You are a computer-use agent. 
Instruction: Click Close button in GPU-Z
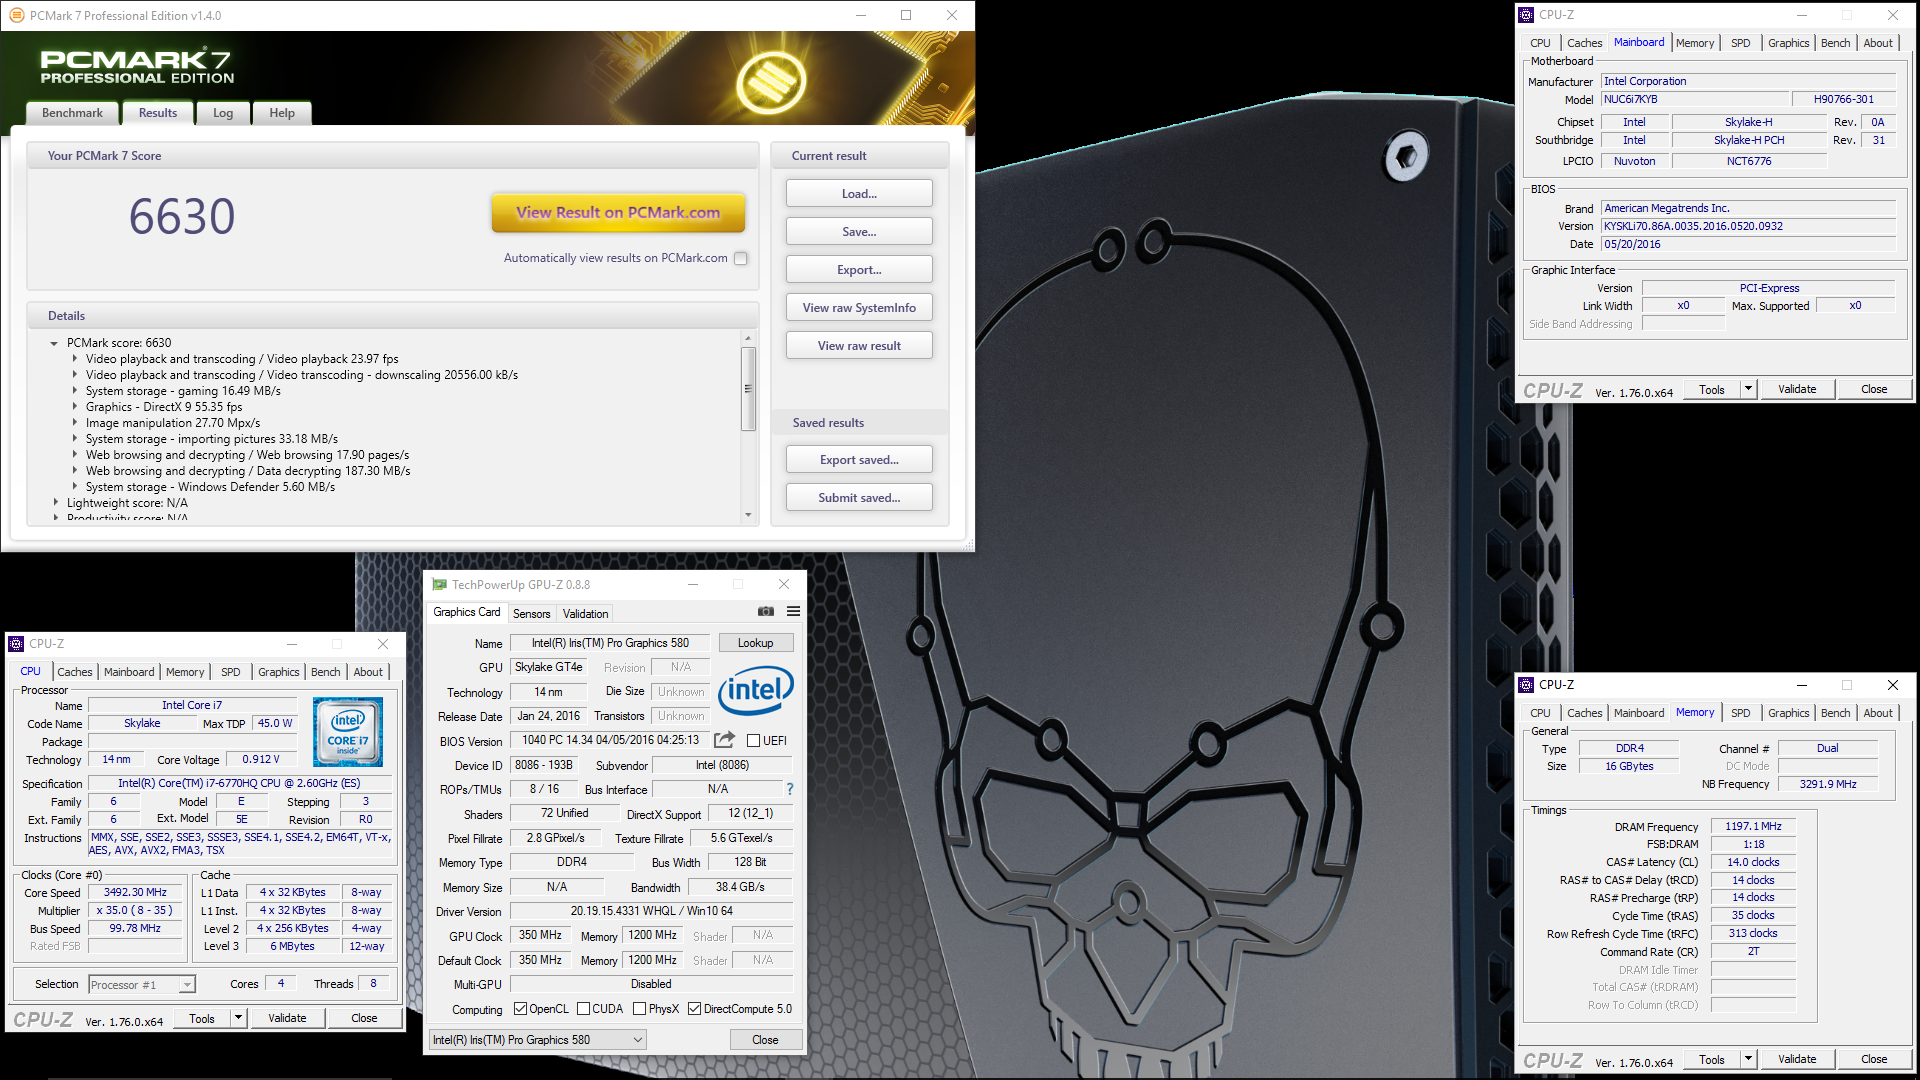(765, 1040)
